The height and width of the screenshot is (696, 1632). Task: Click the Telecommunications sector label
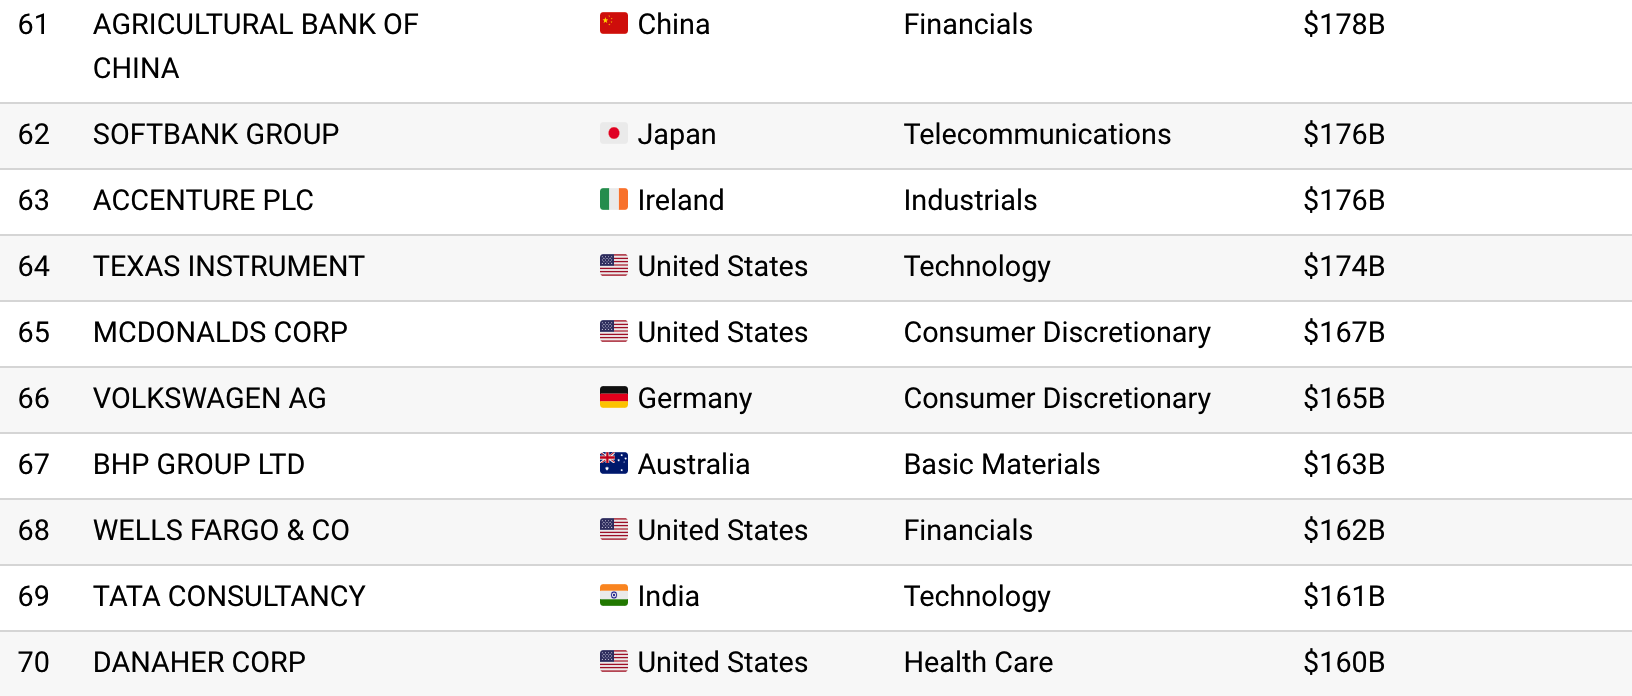click(1037, 134)
